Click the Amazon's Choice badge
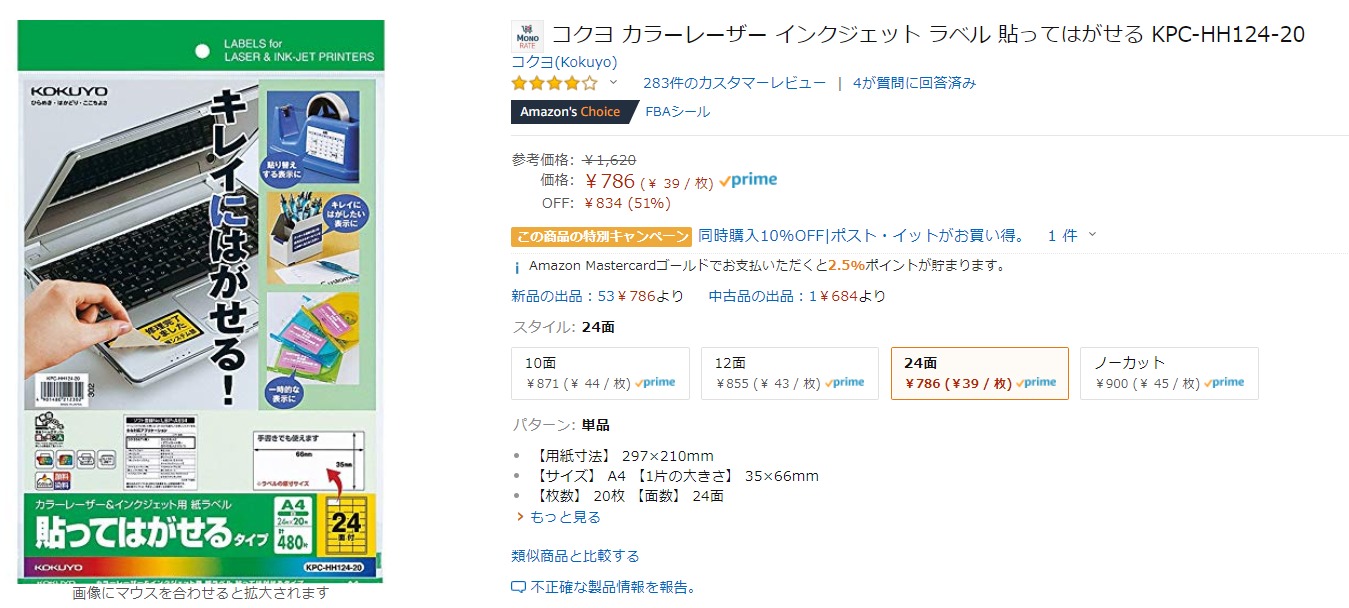 click(x=570, y=112)
